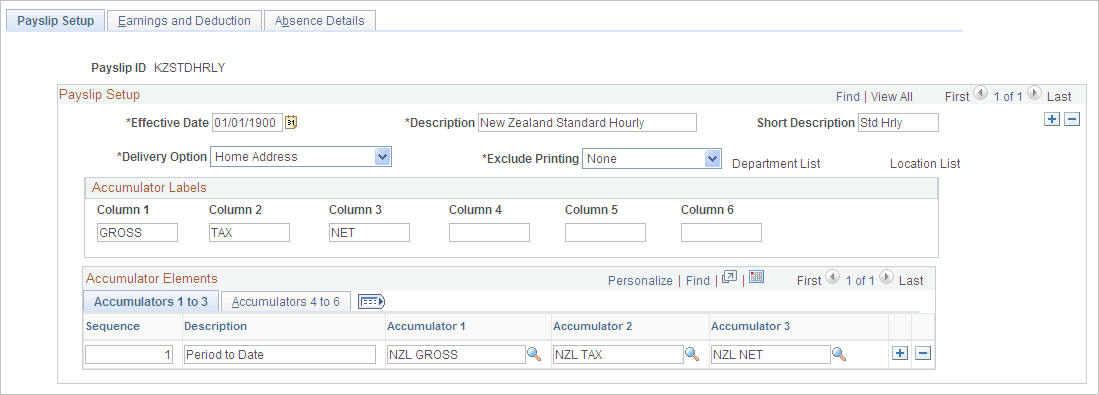Open the Exclude Printing dropdown
Viewport: 1099px width, 395px height.
713,159
